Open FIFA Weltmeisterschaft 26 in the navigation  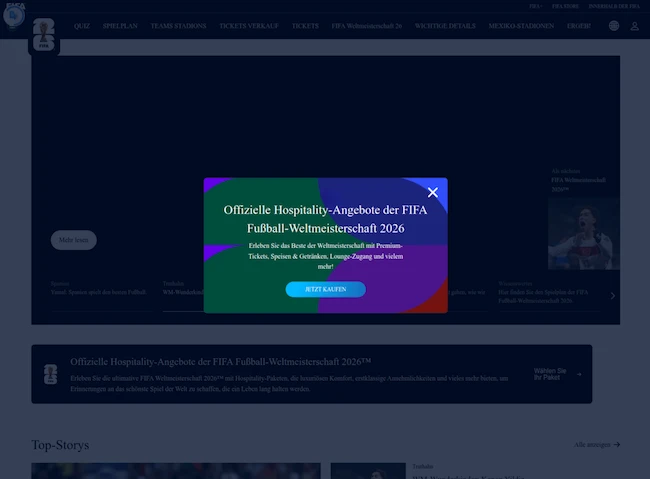[366, 26]
